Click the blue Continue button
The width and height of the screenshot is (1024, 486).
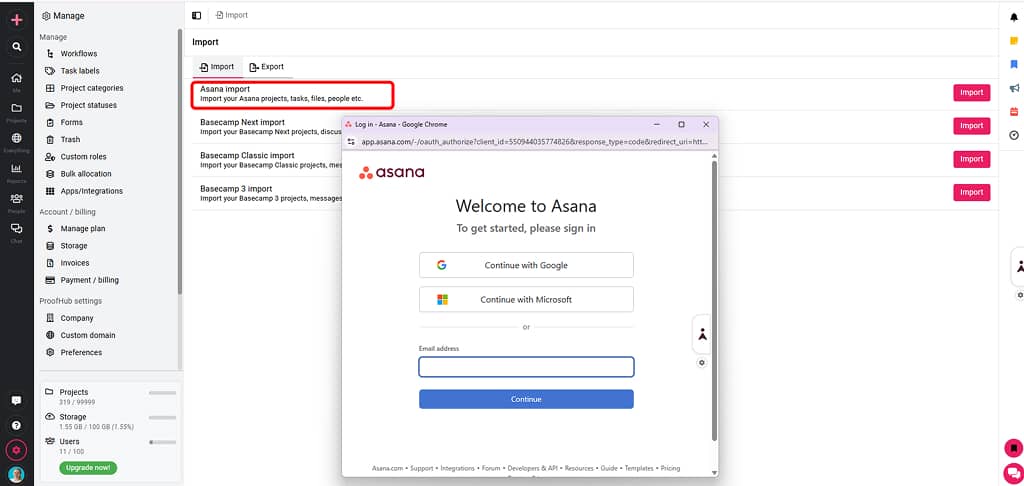(526, 399)
